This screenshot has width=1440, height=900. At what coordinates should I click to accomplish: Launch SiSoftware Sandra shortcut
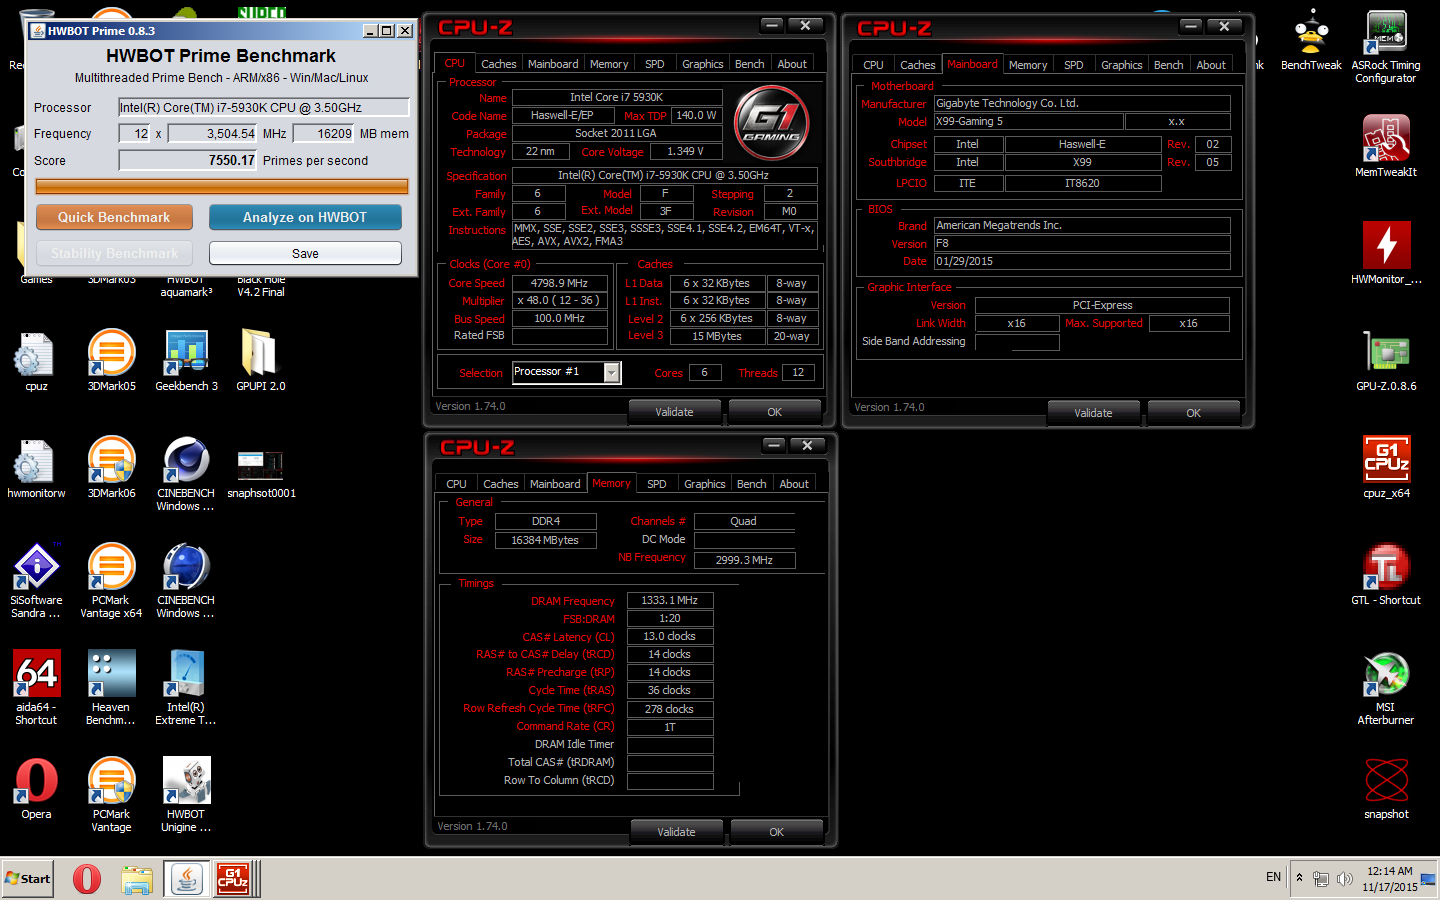pyautogui.click(x=36, y=580)
